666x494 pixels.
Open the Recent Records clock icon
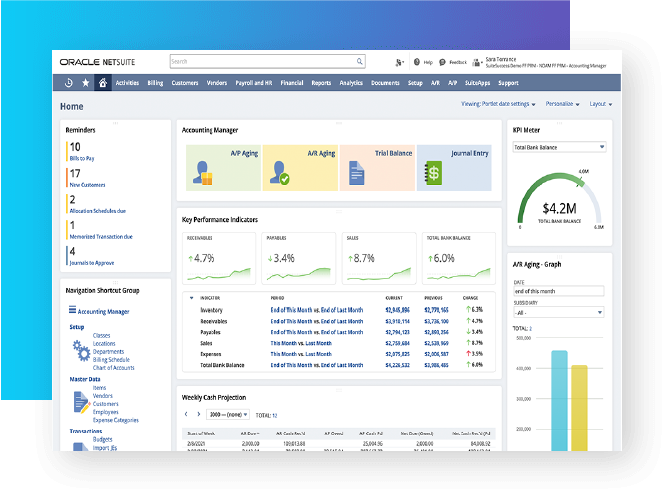pos(68,83)
